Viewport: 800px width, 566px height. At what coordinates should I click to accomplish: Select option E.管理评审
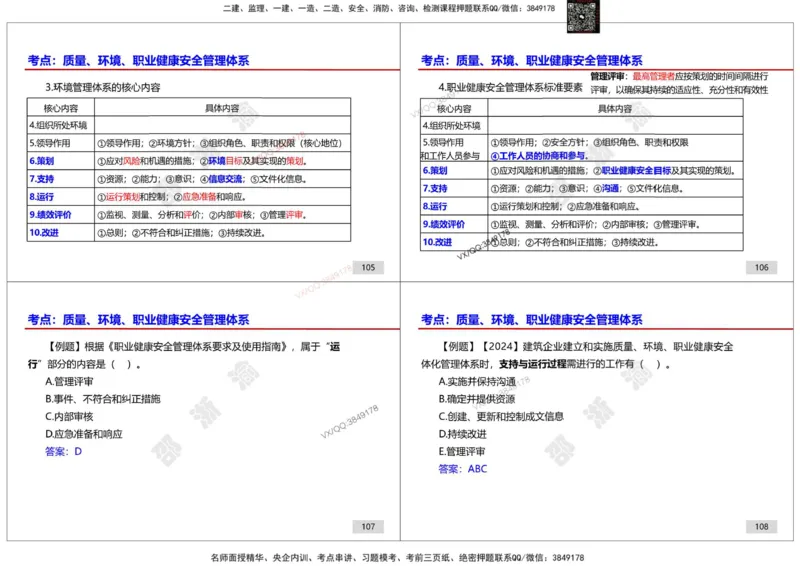point(462,451)
